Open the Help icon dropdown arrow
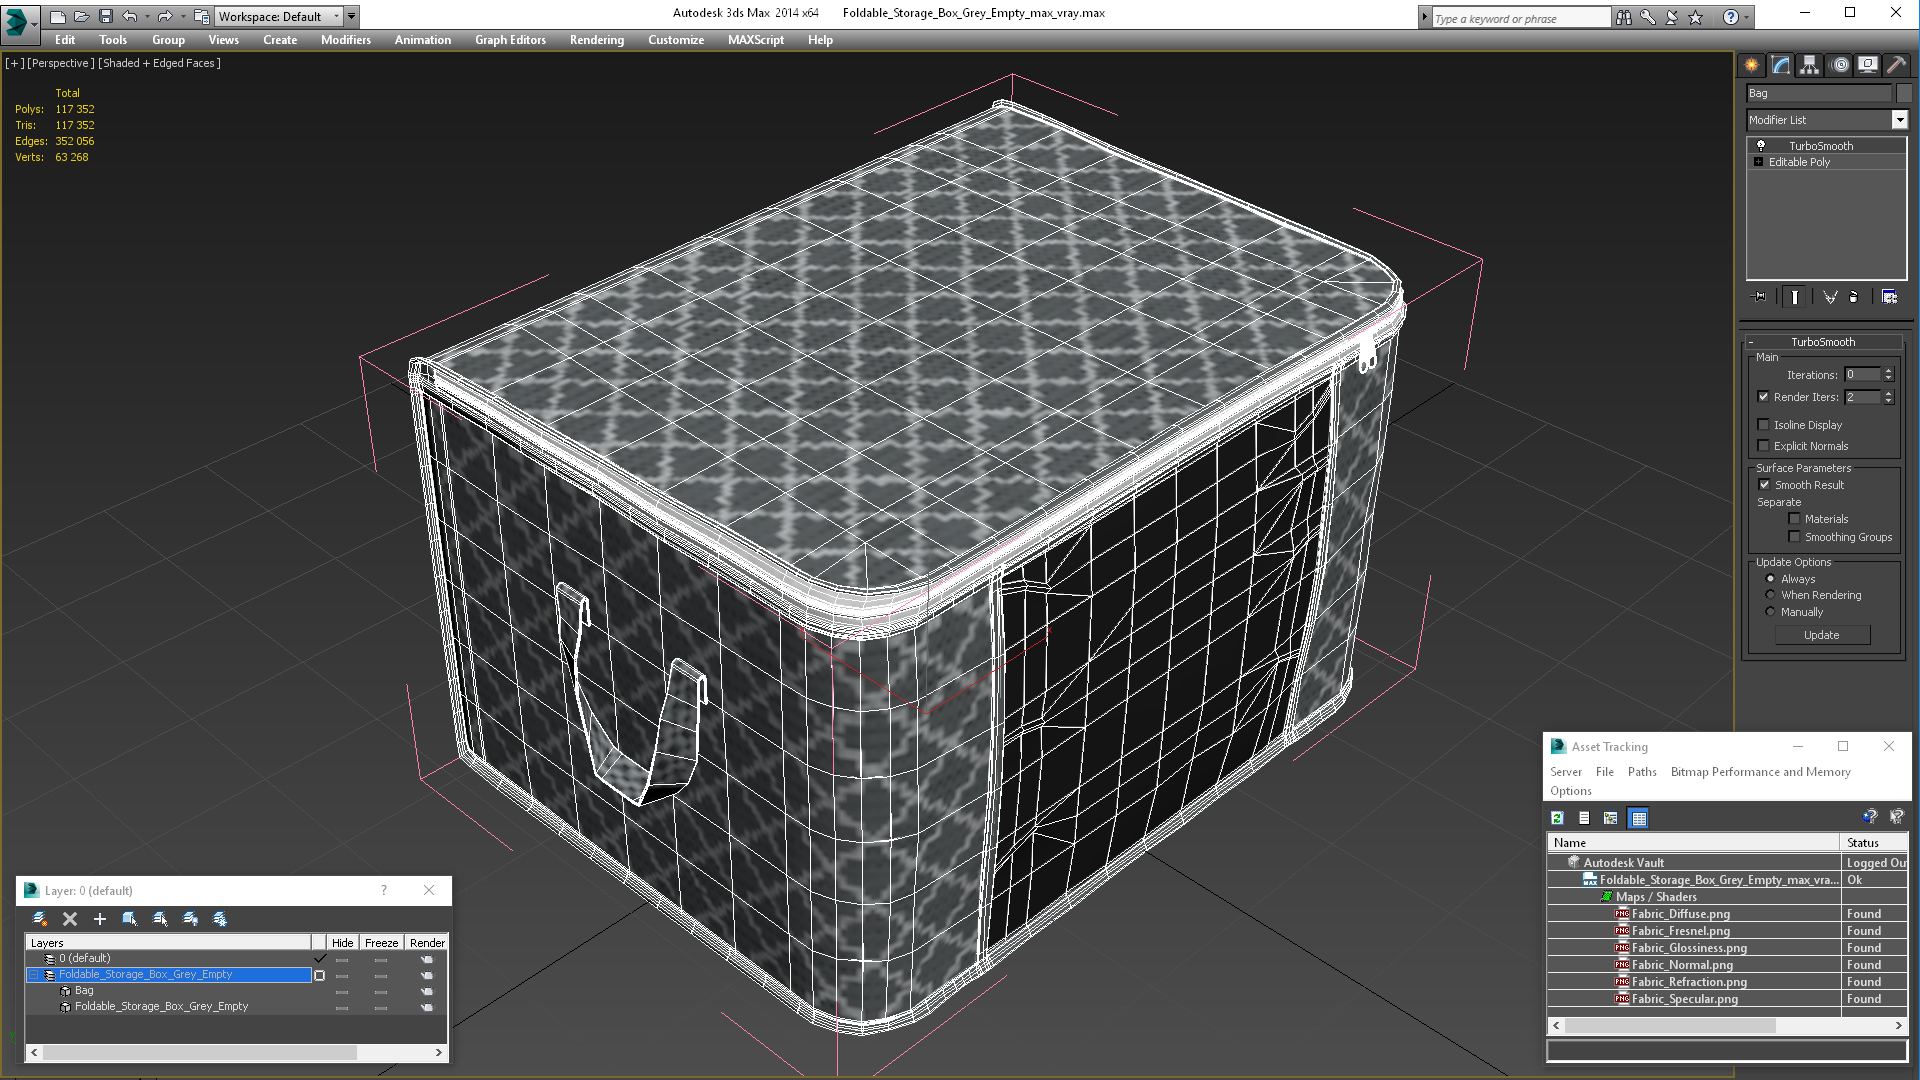 click(x=1747, y=17)
